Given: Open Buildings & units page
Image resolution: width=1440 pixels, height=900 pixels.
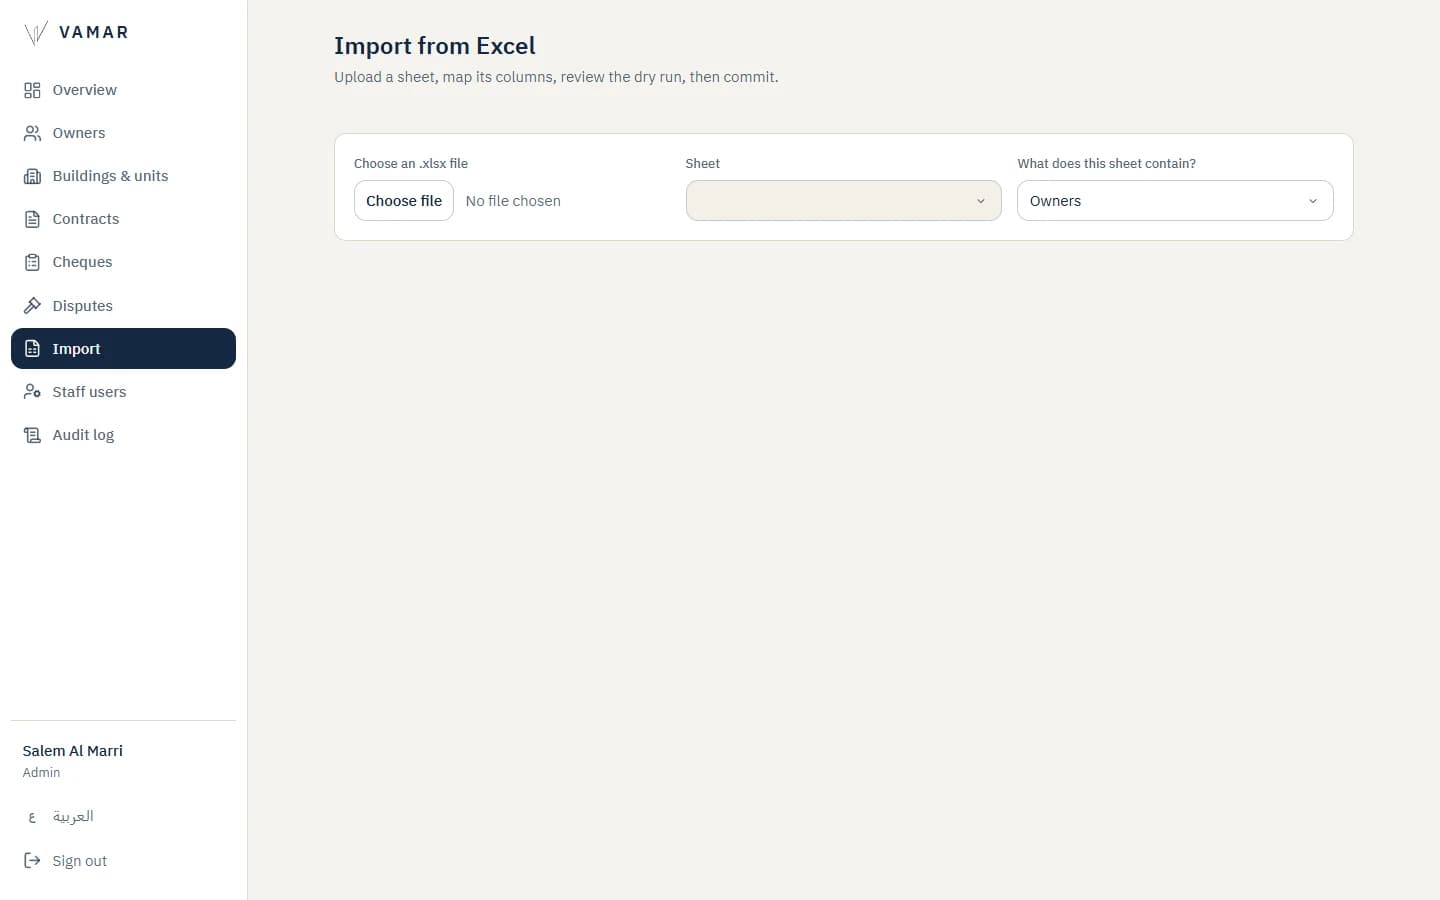Looking at the screenshot, I should 123,176.
